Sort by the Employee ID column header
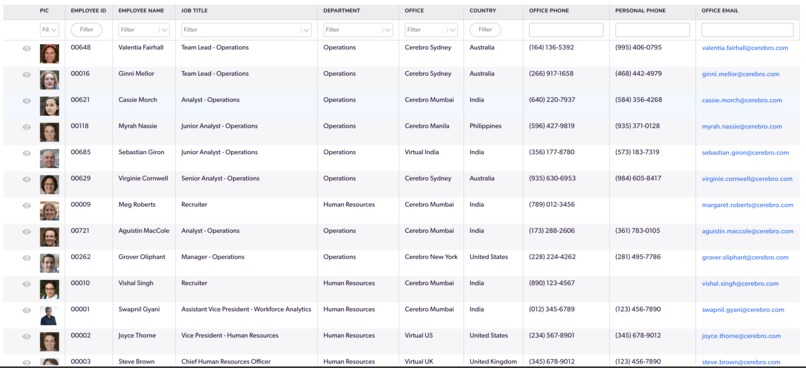The image size is (806, 368). click(x=88, y=11)
